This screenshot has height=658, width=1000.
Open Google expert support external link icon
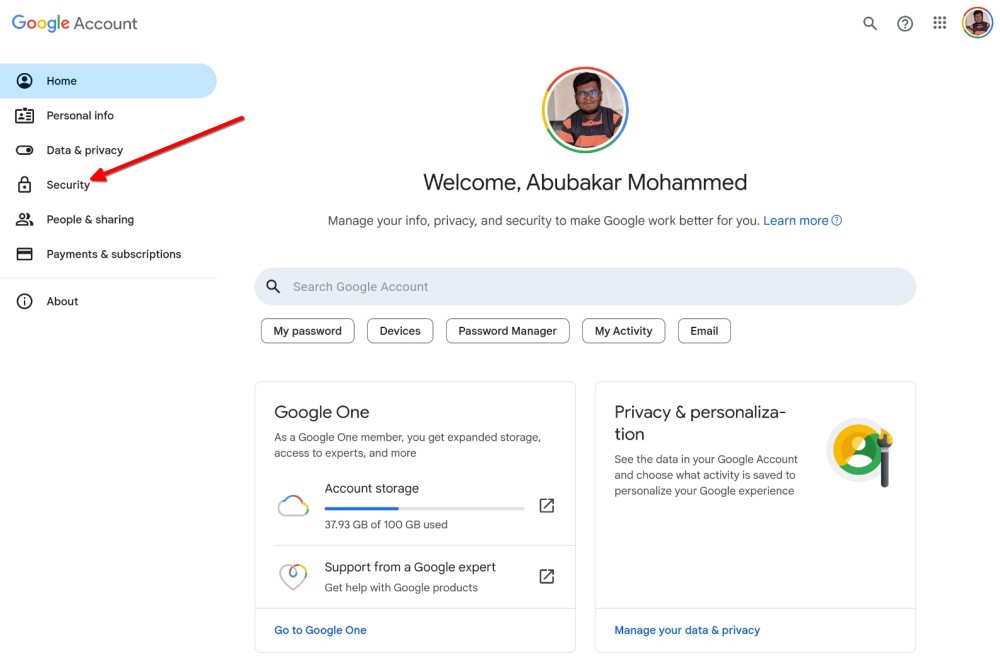click(547, 576)
